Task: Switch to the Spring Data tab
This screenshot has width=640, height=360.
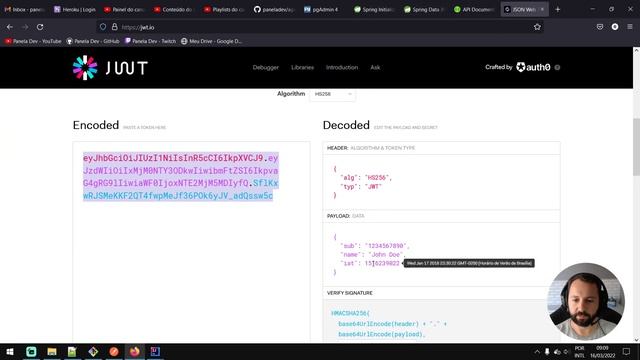Action: click(x=424, y=9)
